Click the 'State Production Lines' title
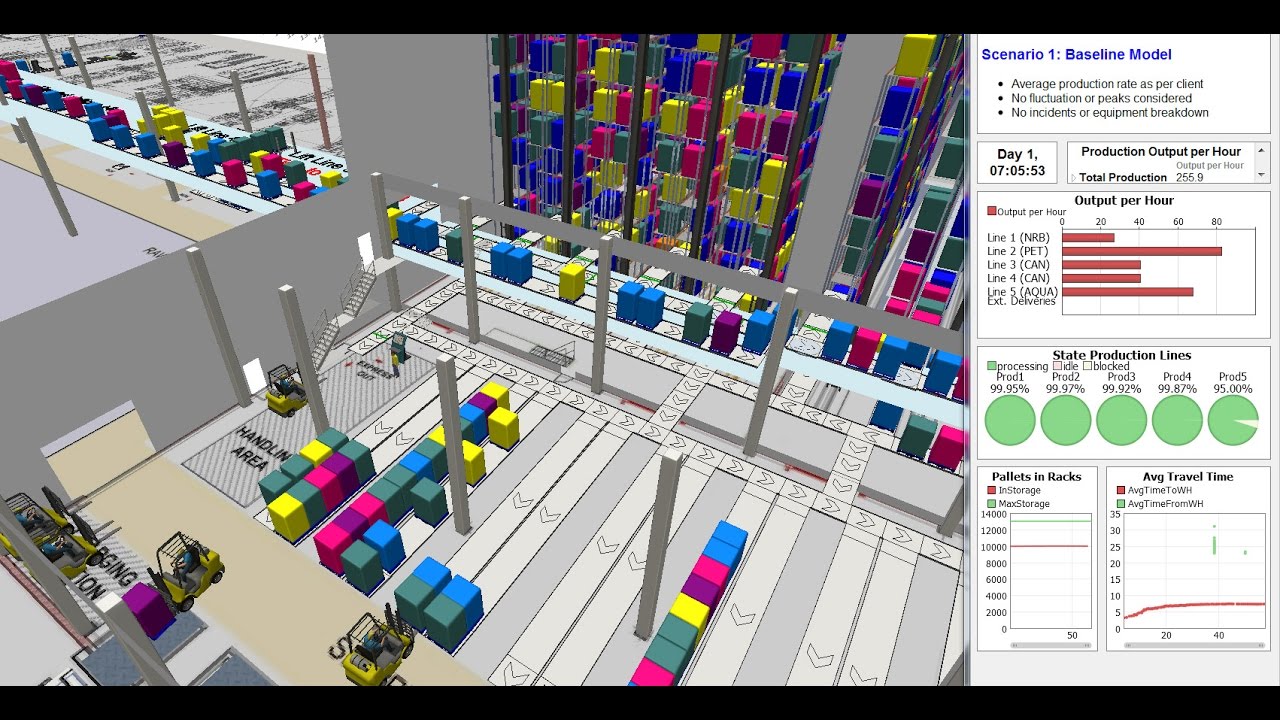This screenshot has width=1280, height=720. pyautogui.click(x=1121, y=355)
